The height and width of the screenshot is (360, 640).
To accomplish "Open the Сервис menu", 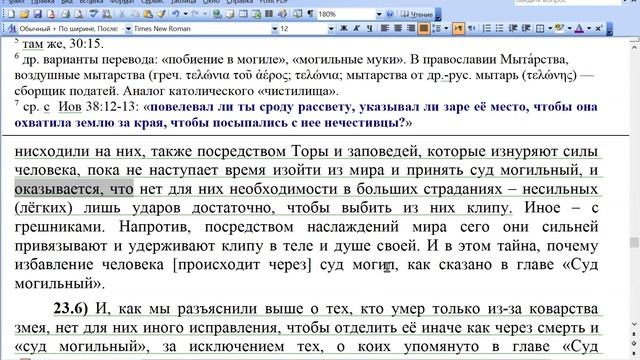I will click(152, 2).
